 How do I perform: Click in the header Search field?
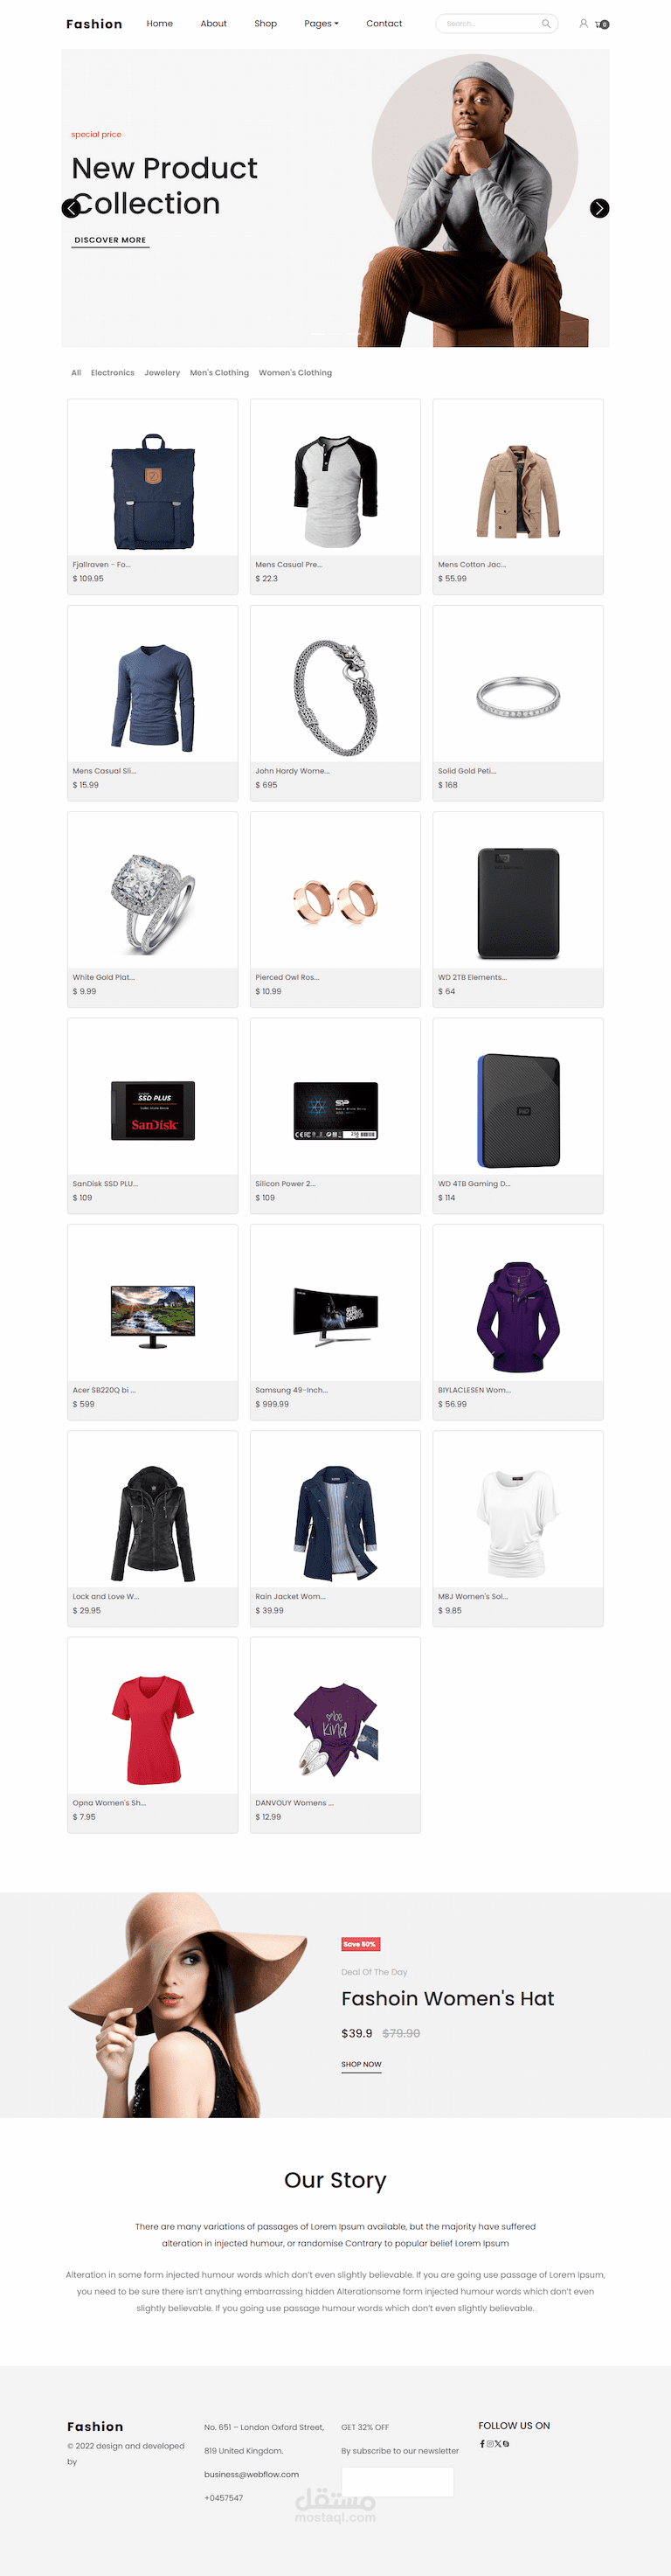[490, 23]
